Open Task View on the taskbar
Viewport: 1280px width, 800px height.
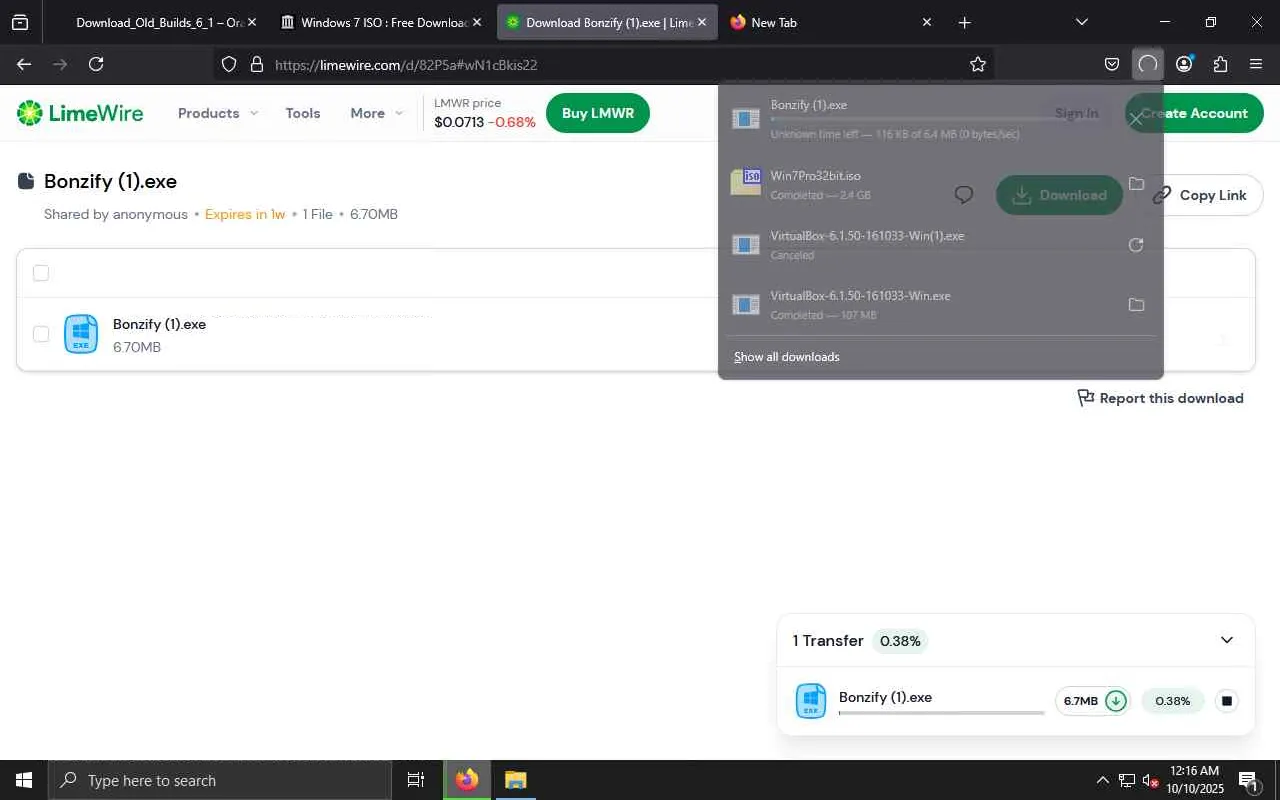coord(416,780)
